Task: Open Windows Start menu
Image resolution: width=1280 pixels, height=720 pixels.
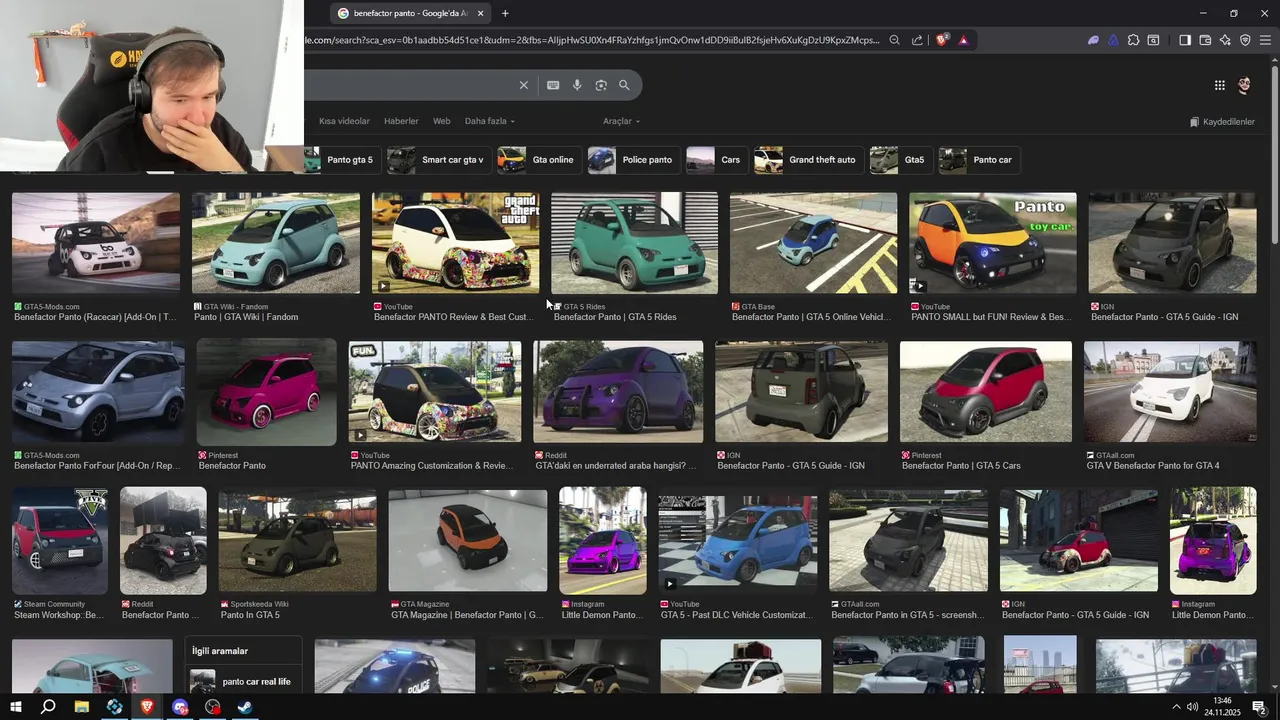Action: [x=16, y=707]
